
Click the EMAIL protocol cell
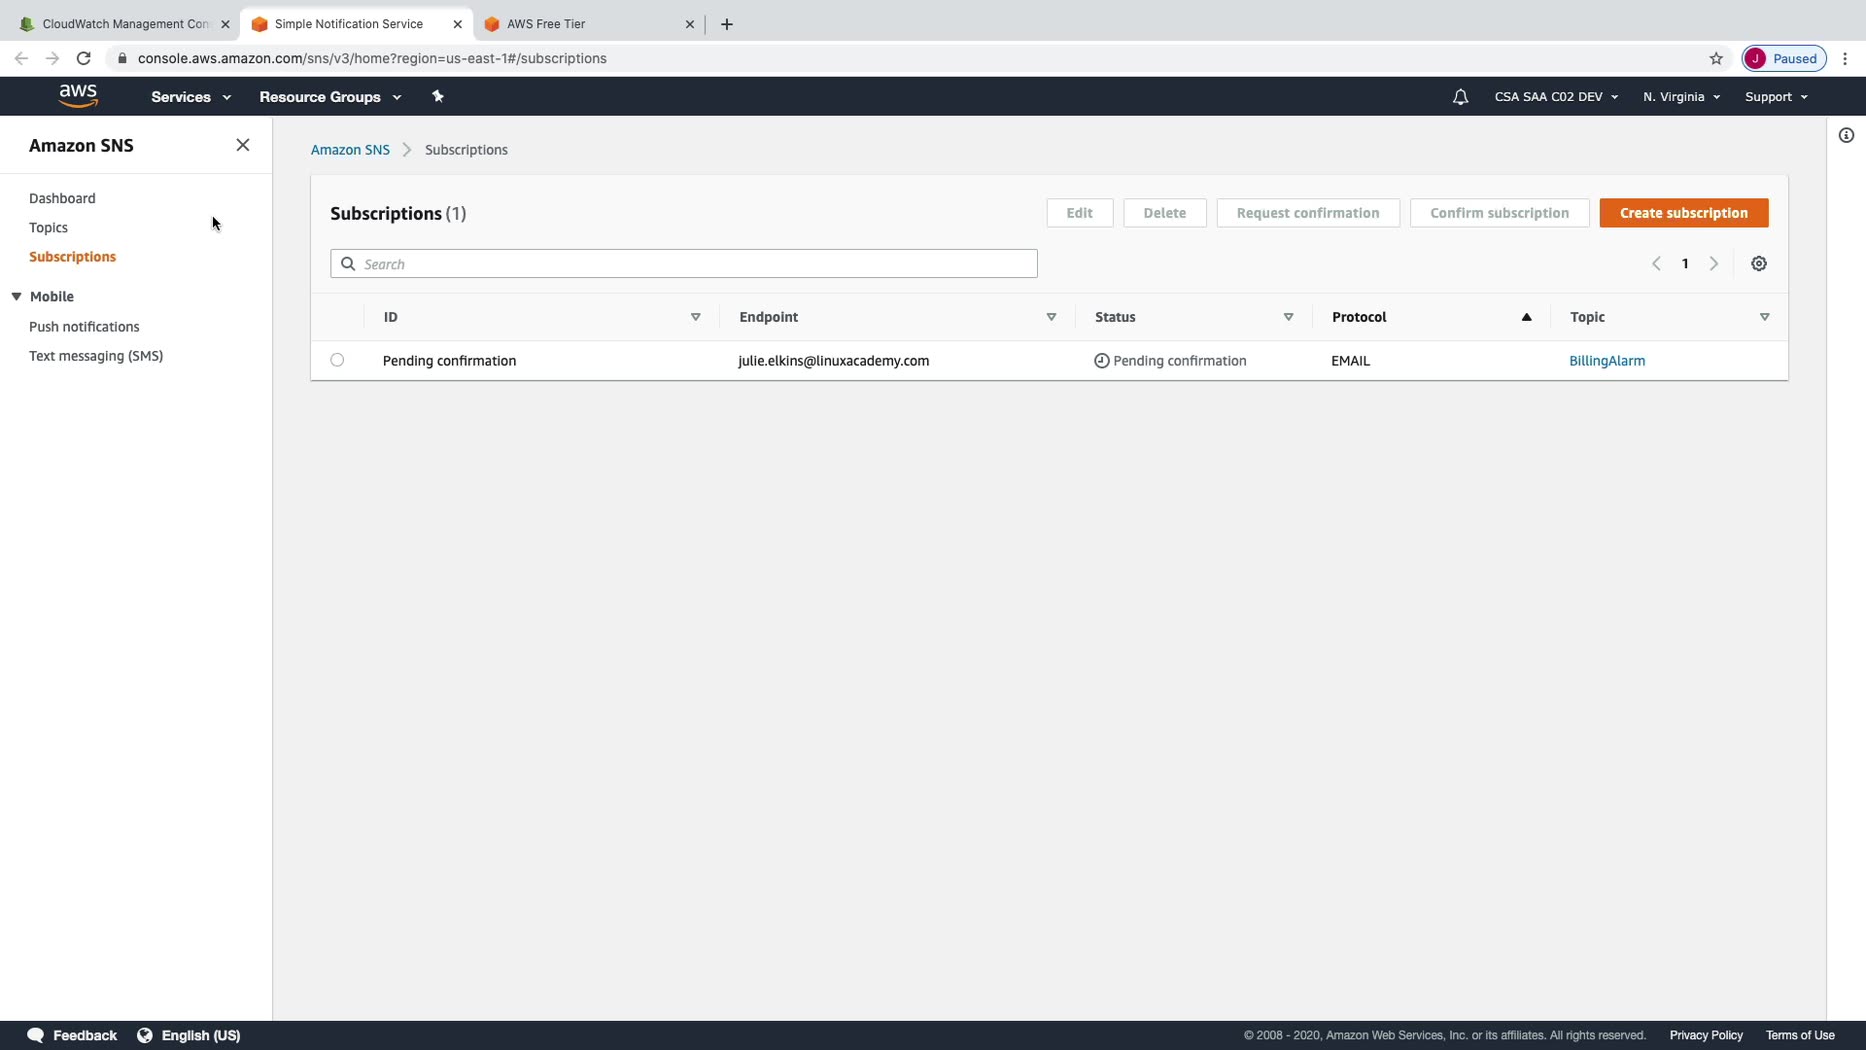[x=1350, y=361]
